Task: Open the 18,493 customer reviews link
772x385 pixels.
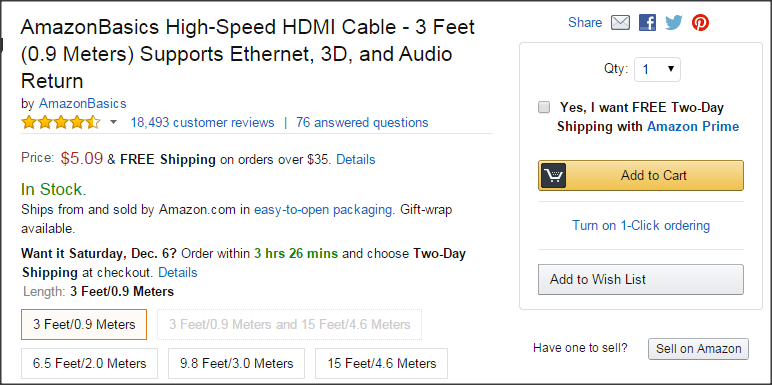Action: pos(202,122)
